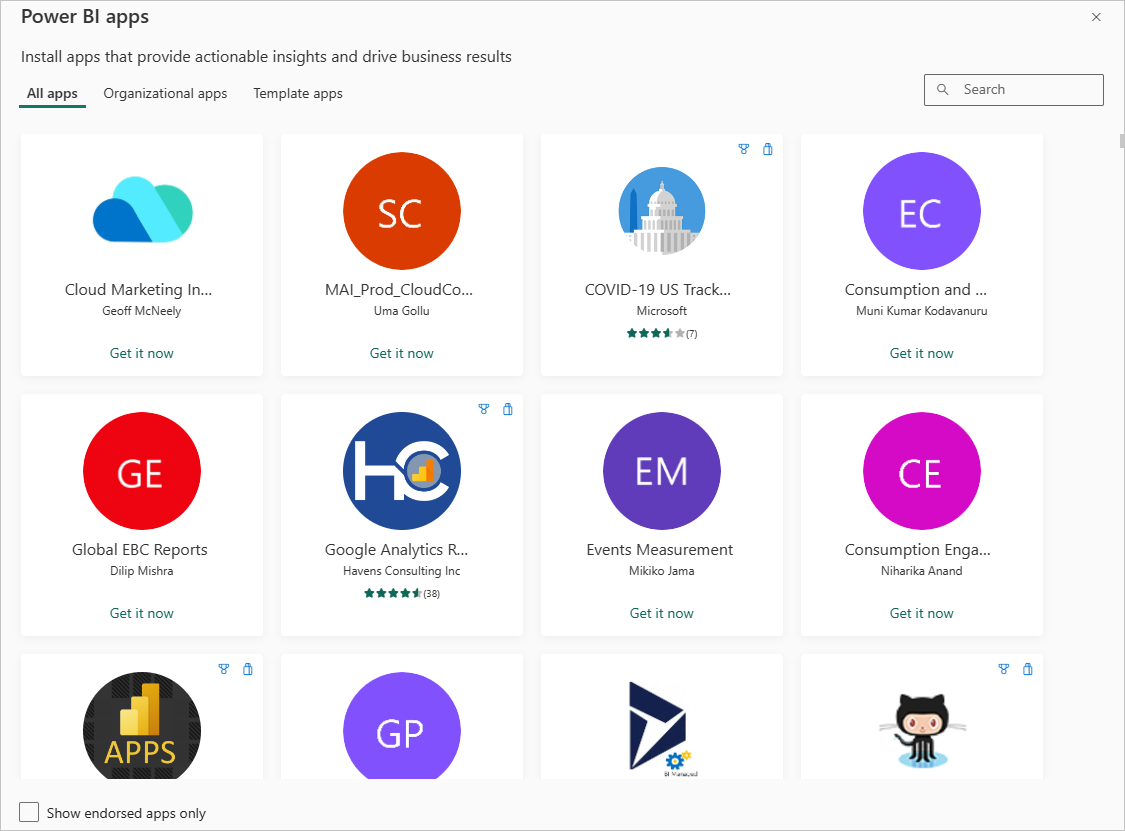Click publisher name Microsoft
1125x831 pixels.
point(662,311)
